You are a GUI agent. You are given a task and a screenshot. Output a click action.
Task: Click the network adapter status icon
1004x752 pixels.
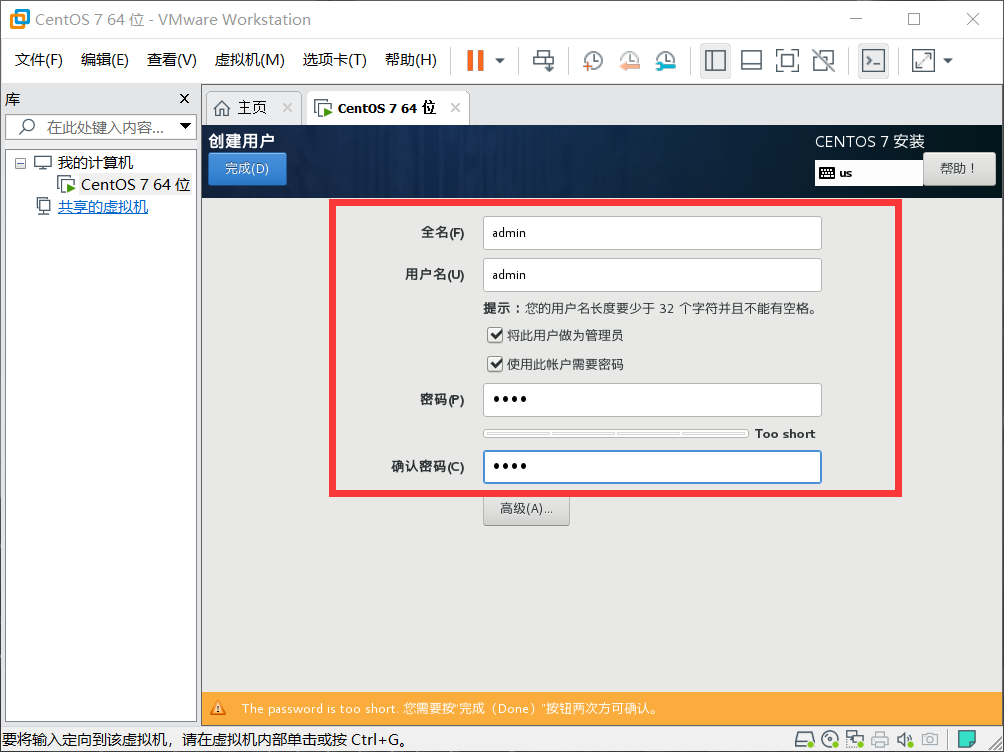854,740
